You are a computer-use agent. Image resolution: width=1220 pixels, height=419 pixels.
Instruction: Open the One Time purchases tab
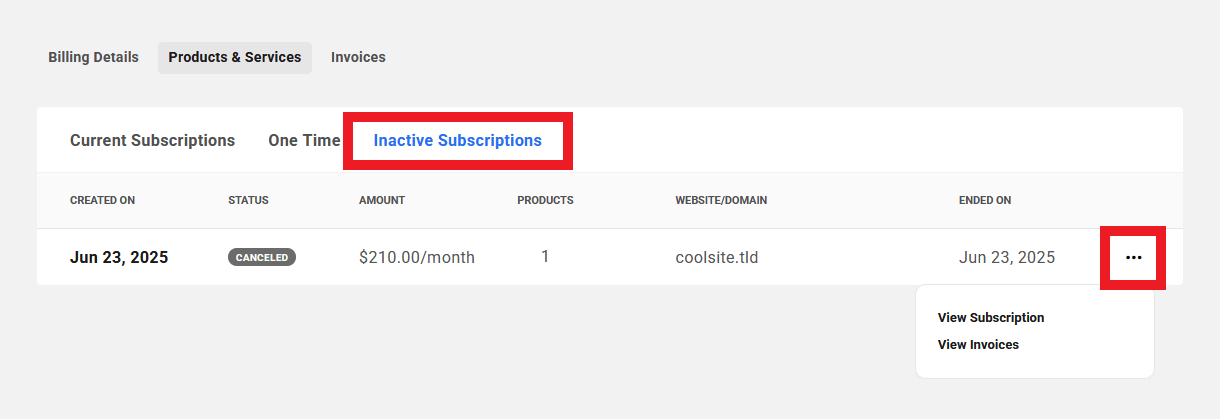[x=304, y=140]
